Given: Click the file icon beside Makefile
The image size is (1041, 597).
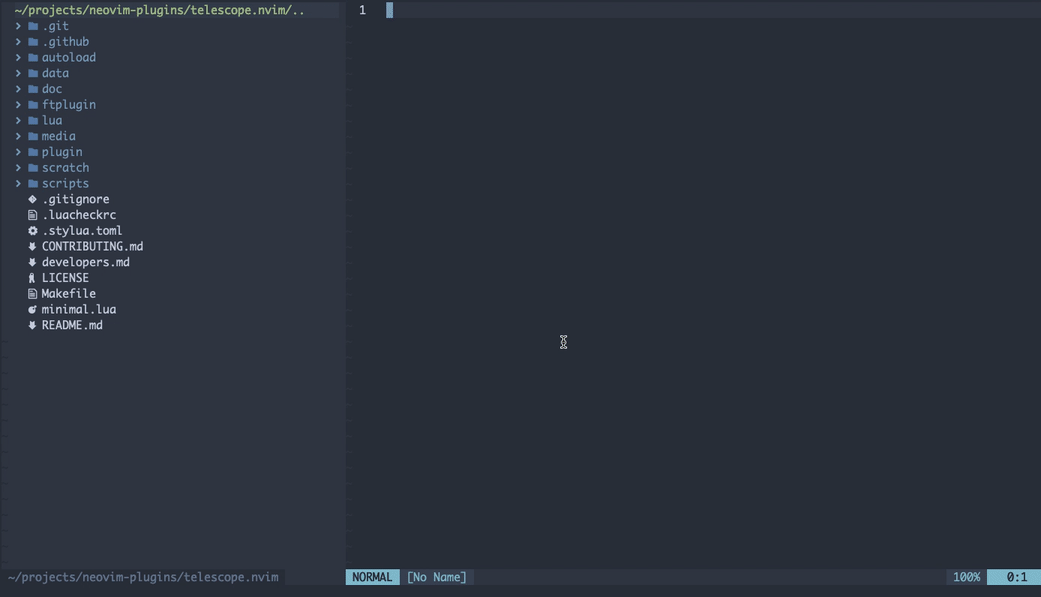Looking at the screenshot, I should (32, 294).
